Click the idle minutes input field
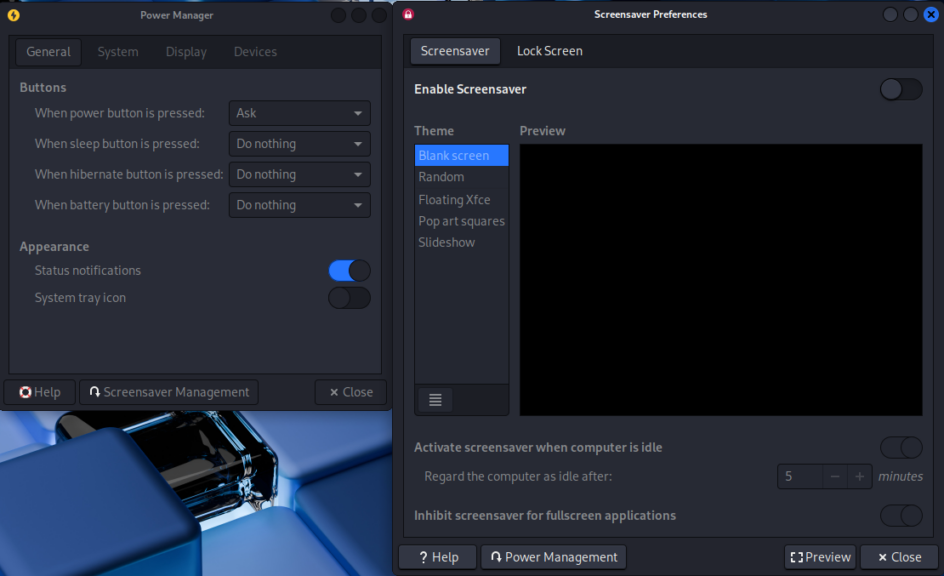 point(800,477)
